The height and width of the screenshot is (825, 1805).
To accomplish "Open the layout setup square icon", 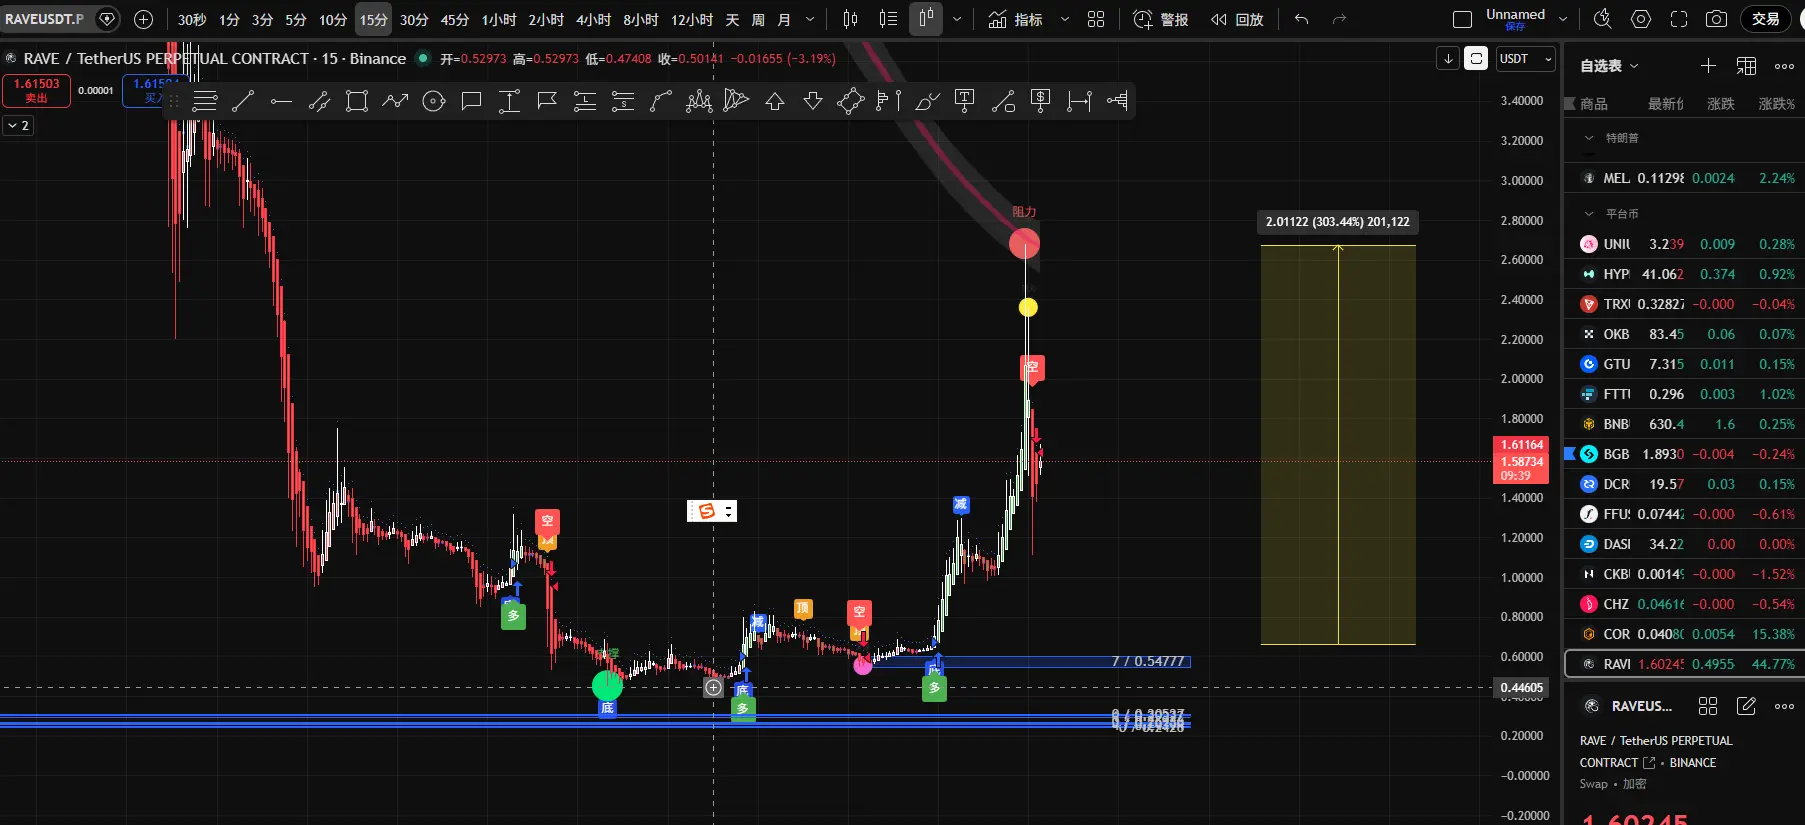I will pos(1462,19).
